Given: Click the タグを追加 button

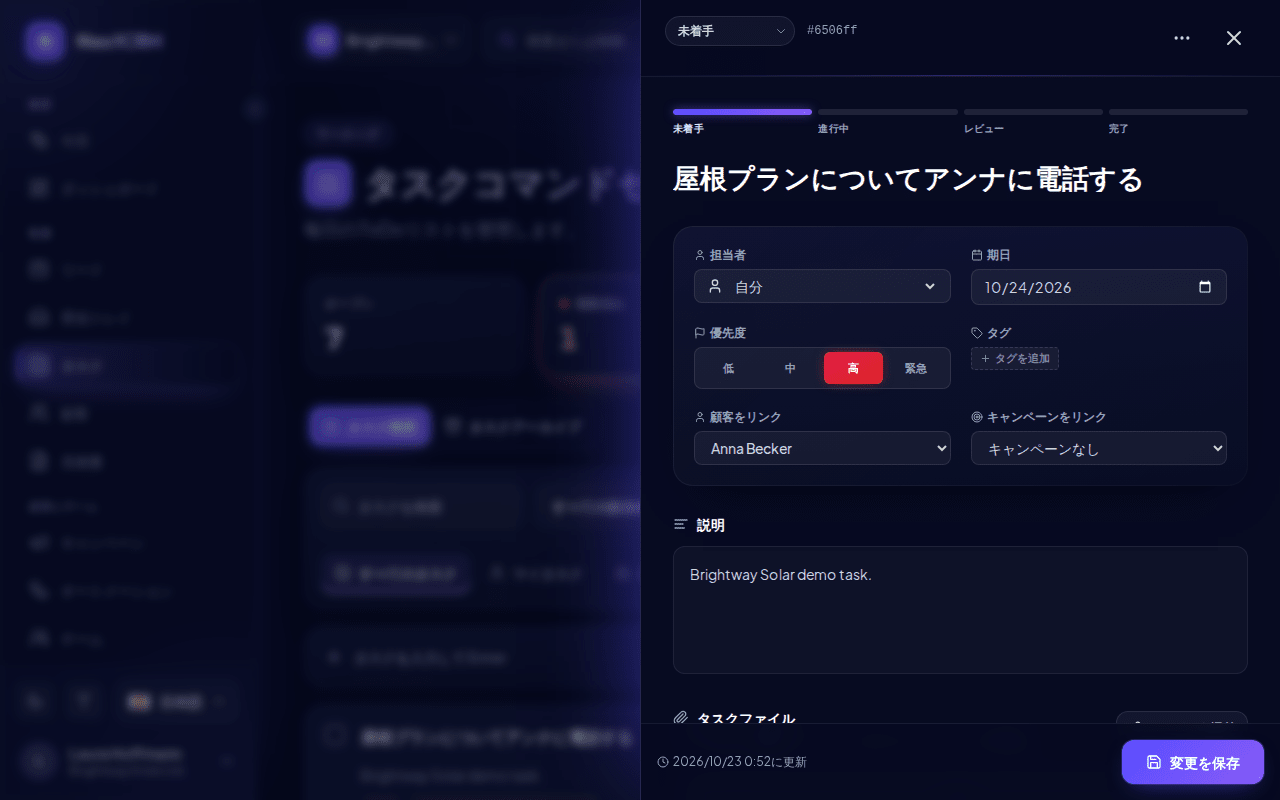Looking at the screenshot, I should tap(1015, 358).
